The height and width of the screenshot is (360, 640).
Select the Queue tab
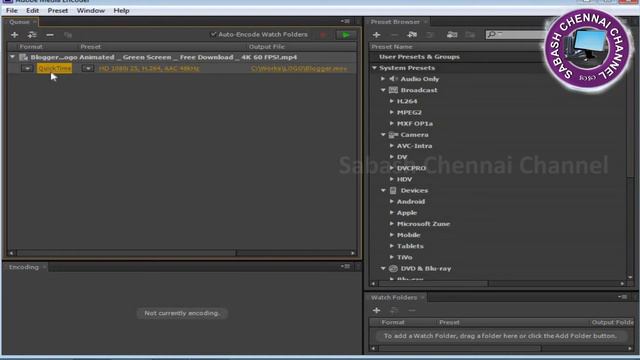tap(19, 22)
